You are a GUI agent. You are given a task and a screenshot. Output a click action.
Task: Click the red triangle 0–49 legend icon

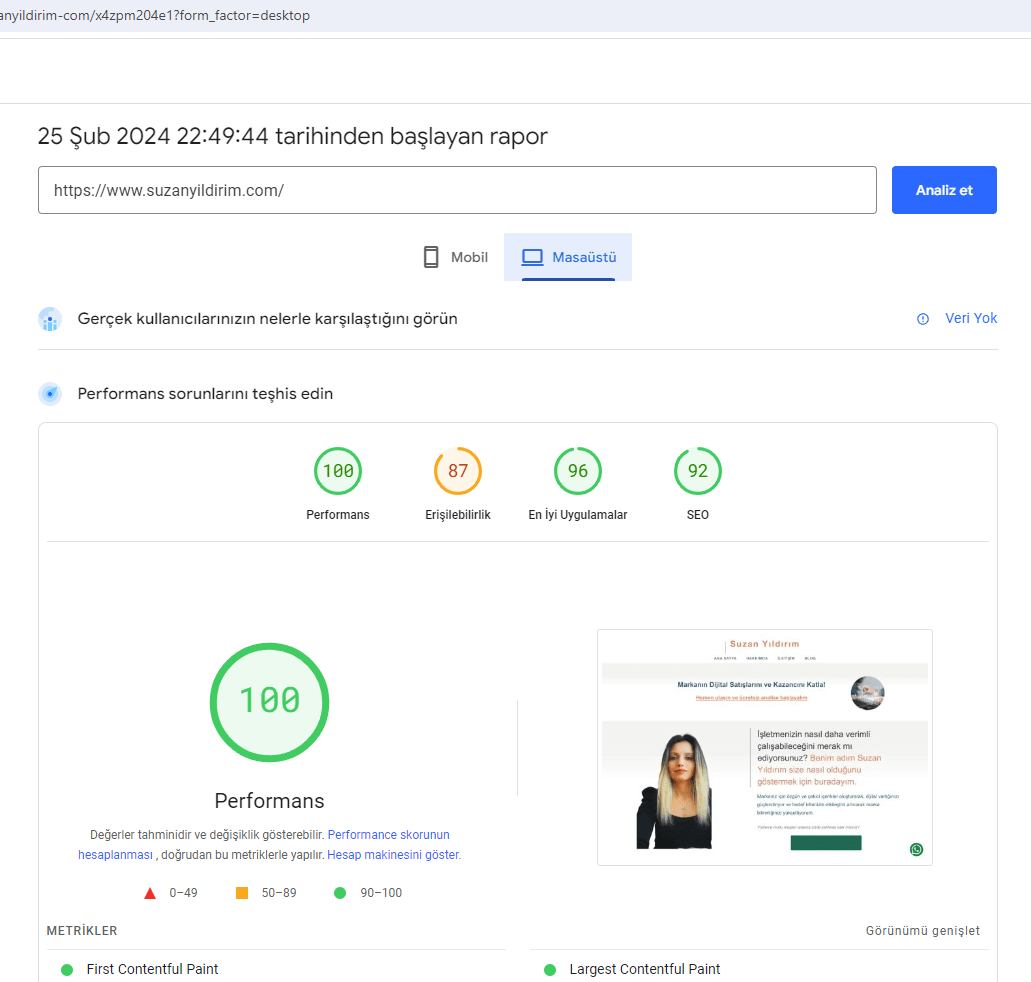(x=150, y=893)
